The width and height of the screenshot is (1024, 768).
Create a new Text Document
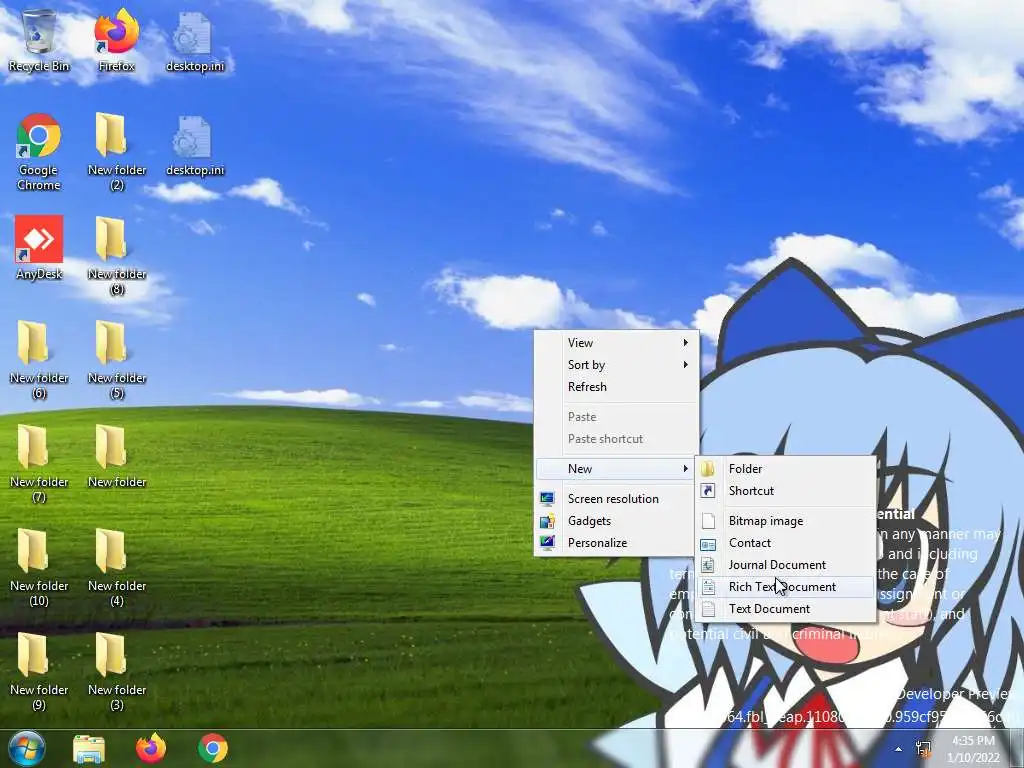(786, 609)
